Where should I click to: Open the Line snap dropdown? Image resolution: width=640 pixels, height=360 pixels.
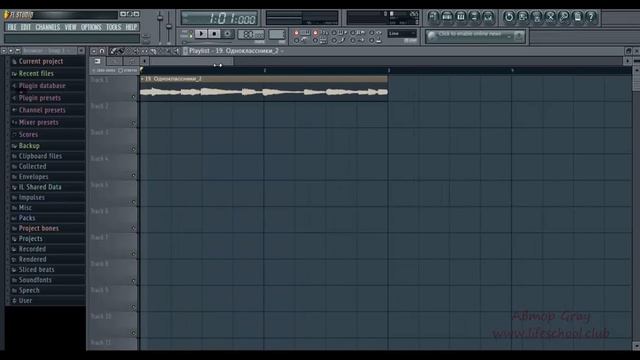point(402,33)
